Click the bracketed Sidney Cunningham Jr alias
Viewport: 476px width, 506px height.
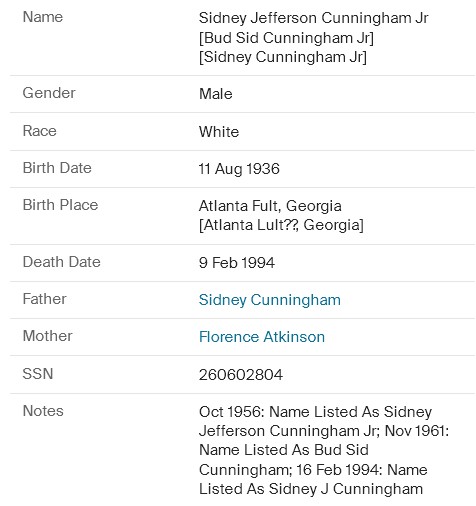(x=283, y=57)
